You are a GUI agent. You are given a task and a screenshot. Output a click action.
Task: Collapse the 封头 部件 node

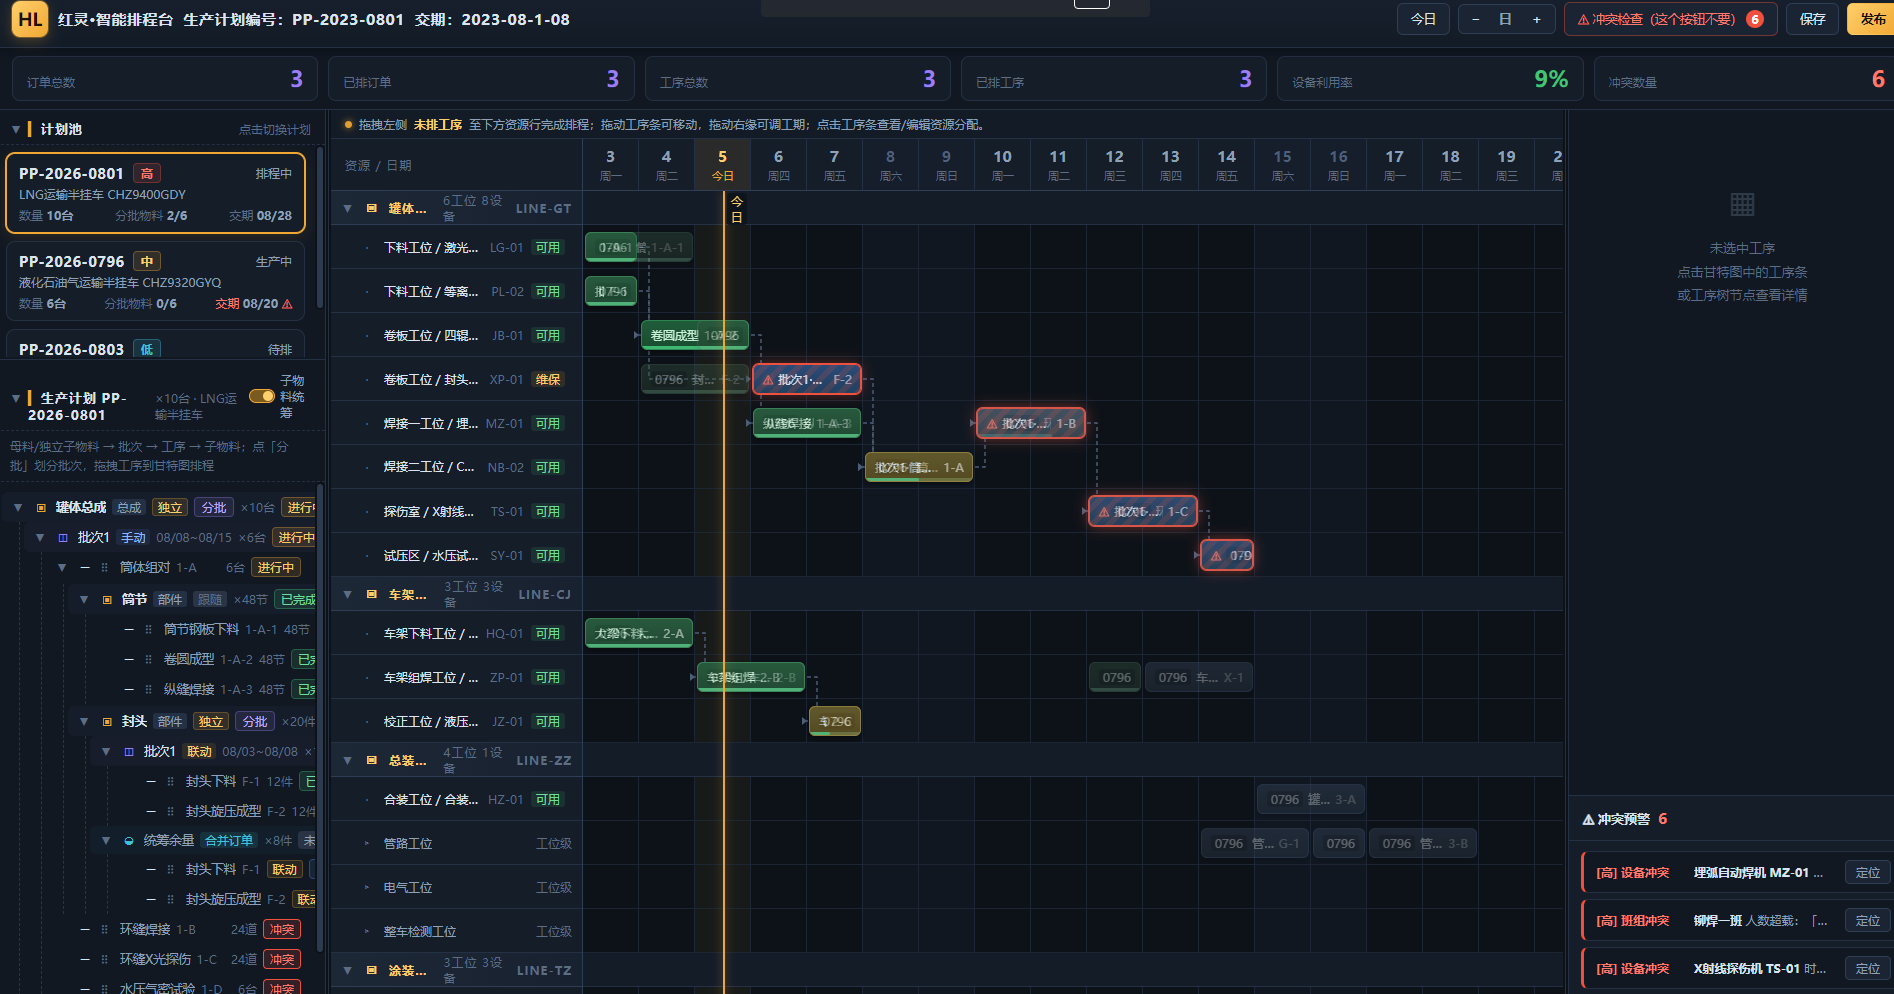pyautogui.click(x=84, y=722)
